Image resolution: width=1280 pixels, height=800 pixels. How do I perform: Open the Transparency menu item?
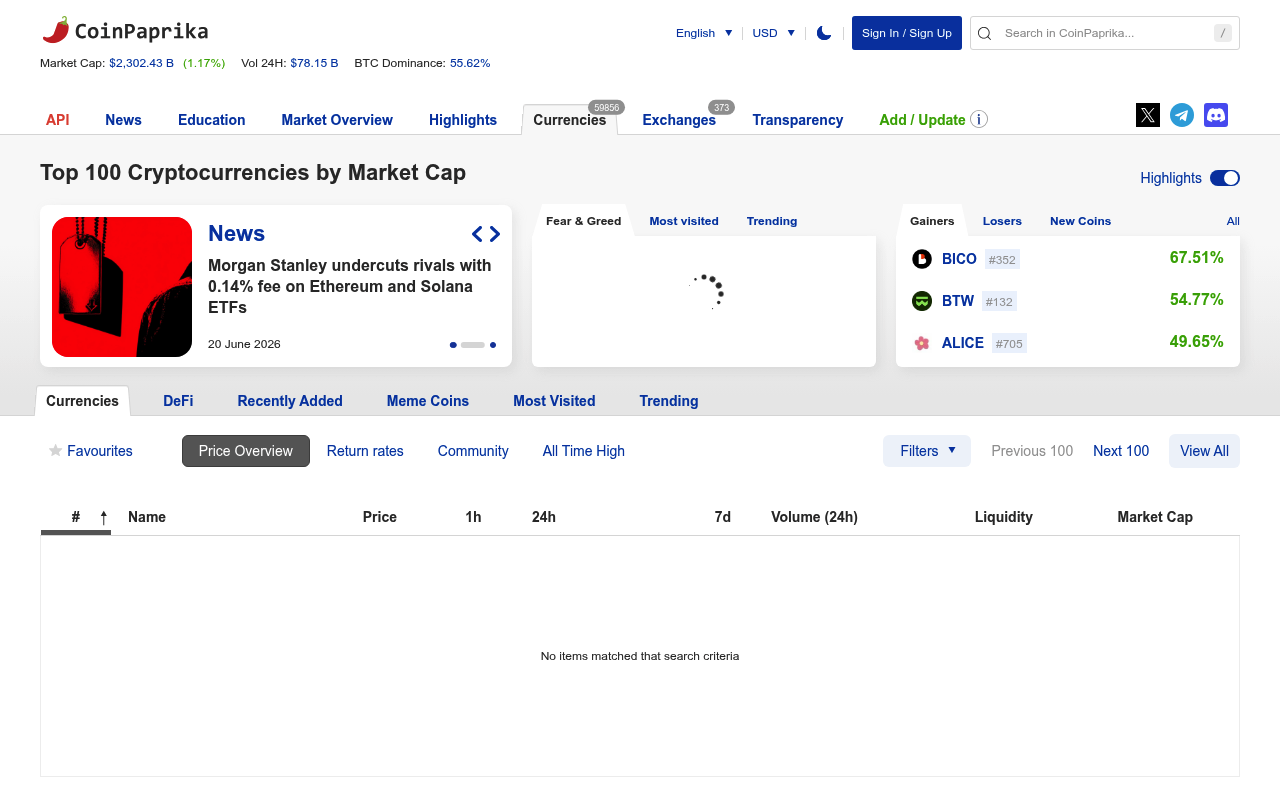[x=798, y=120]
